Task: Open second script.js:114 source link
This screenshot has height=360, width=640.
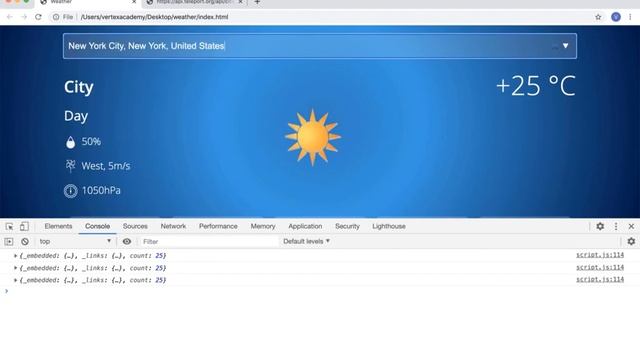Action: (600, 267)
